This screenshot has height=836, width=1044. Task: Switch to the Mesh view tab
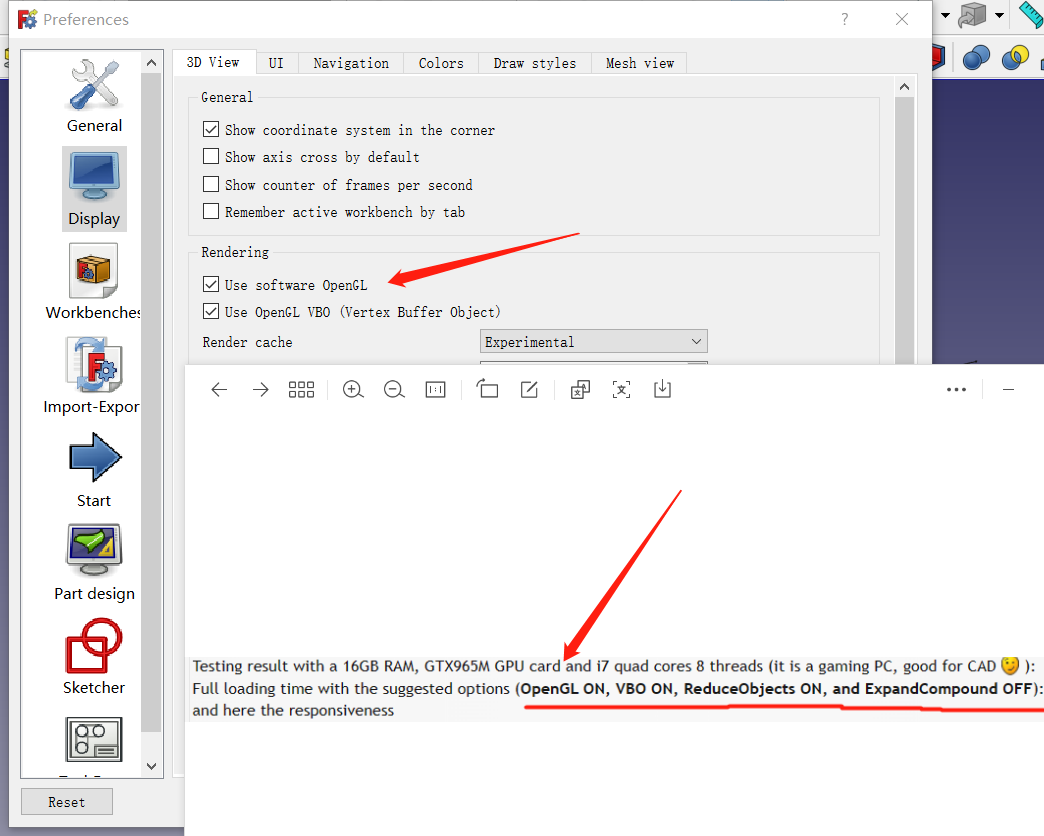click(x=639, y=63)
